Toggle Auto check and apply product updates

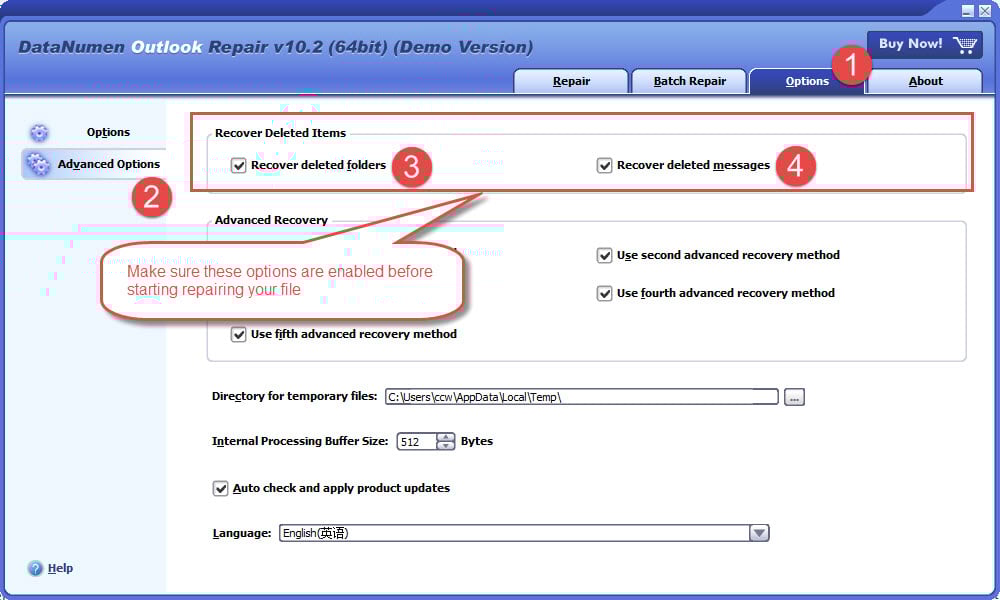tap(220, 488)
